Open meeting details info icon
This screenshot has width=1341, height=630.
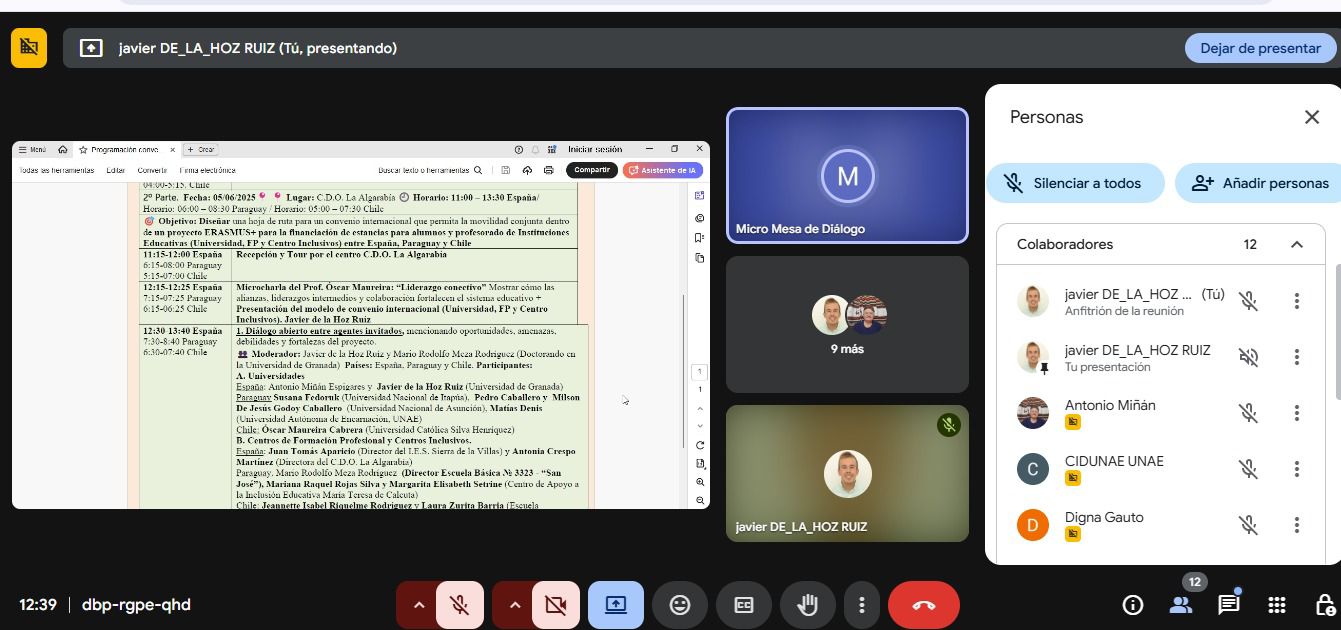[1133, 605]
